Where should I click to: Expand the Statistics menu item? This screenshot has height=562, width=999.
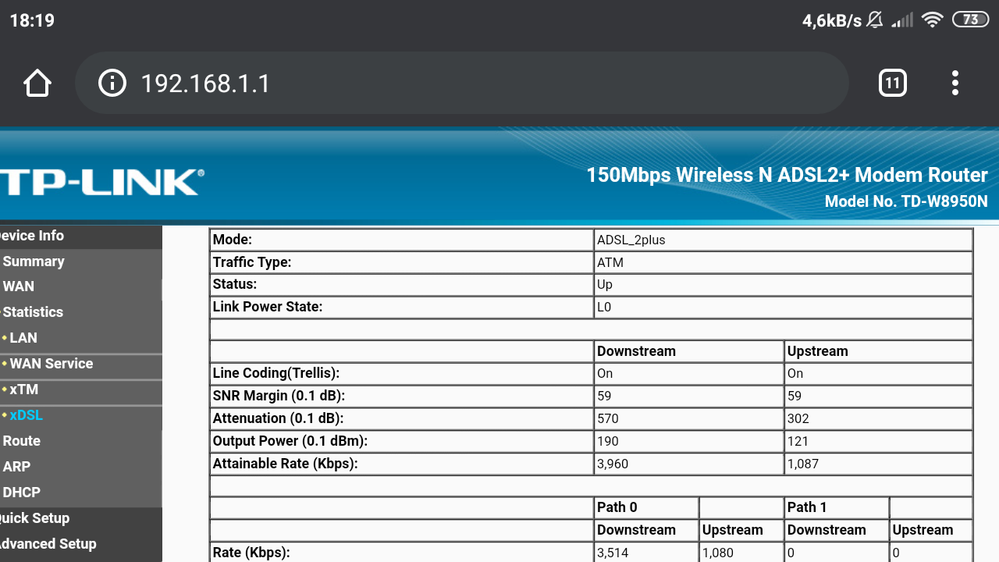(33, 312)
